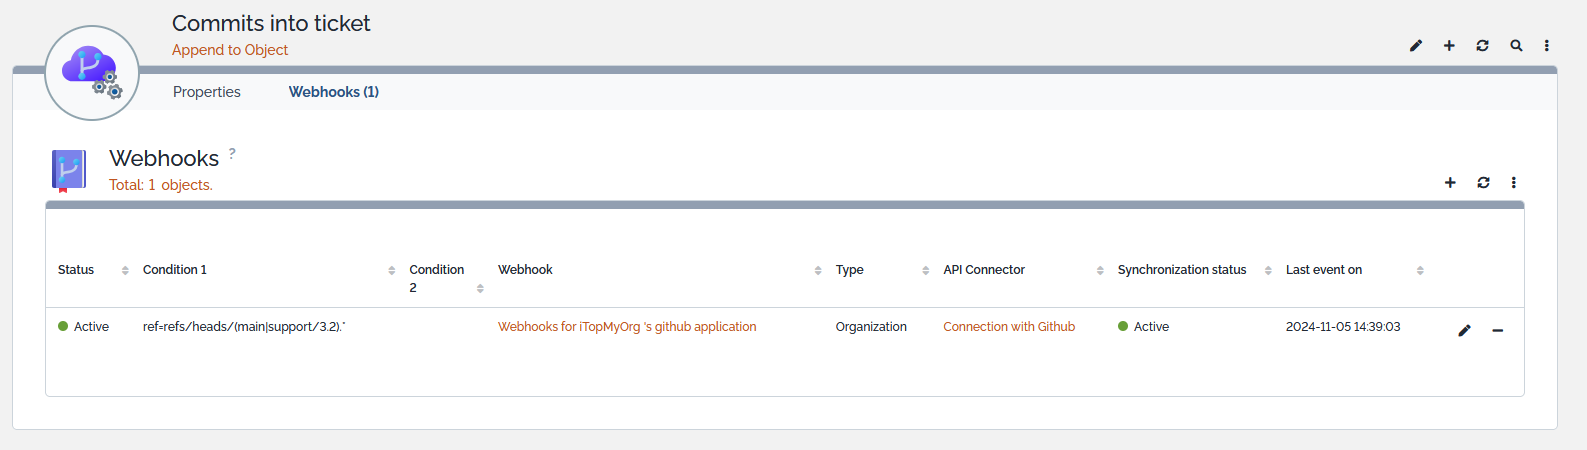This screenshot has width=1587, height=450.
Task: Remove the webhook row with the minus icon
Action: pyautogui.click(x=1497, y=330)
